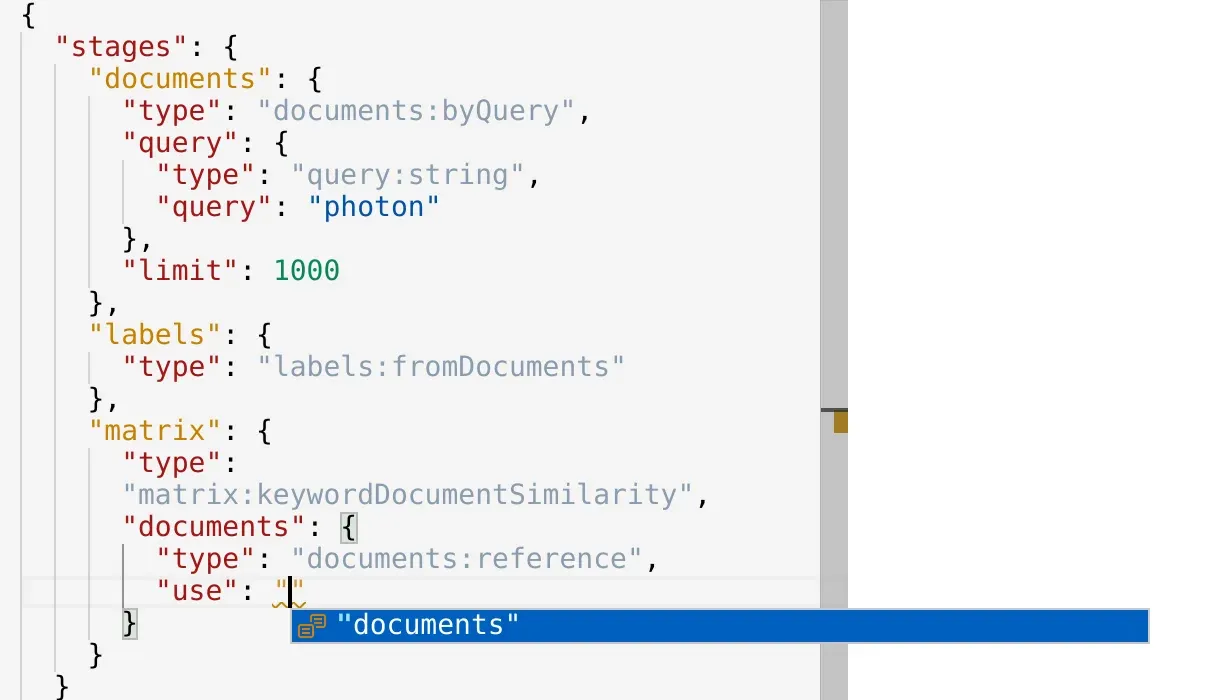Click the "matrix:keywordDocumentSimilarity" value

point(408,494)
